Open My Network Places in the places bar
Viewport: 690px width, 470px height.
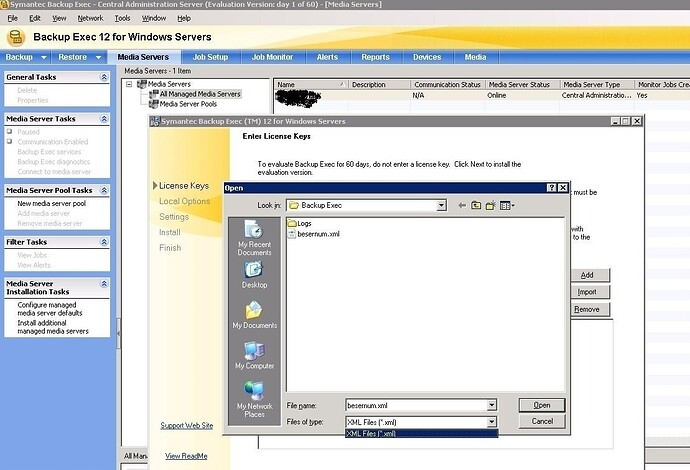point(254,399)
